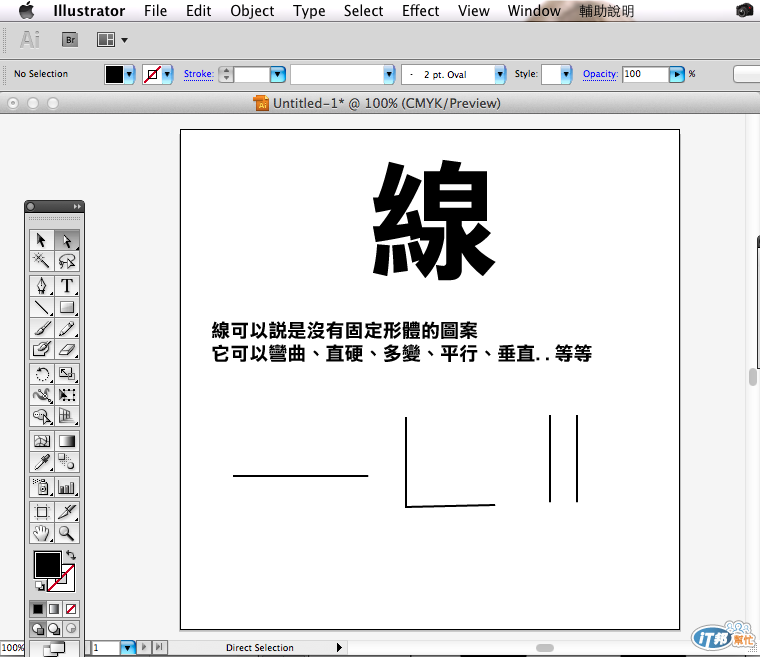Open the Arrange Documents dropdown
Image resolution: width=760 pixels, height=657 pixels.
[x=112, y=40]
